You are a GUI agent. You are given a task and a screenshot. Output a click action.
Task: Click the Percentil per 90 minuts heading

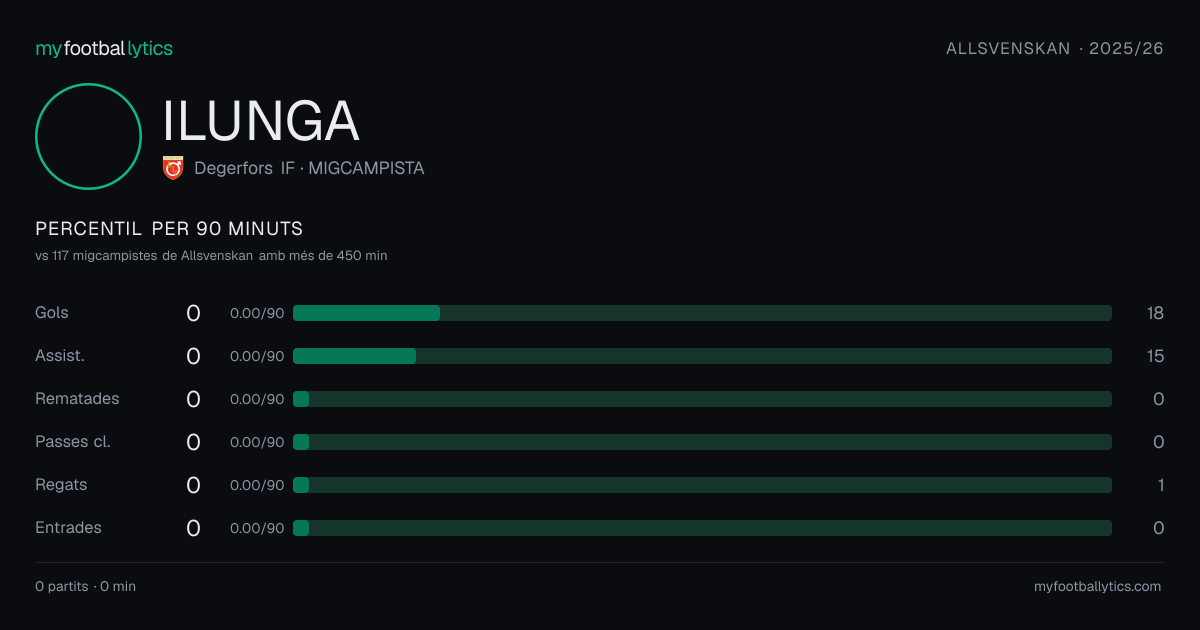(169, 228)
